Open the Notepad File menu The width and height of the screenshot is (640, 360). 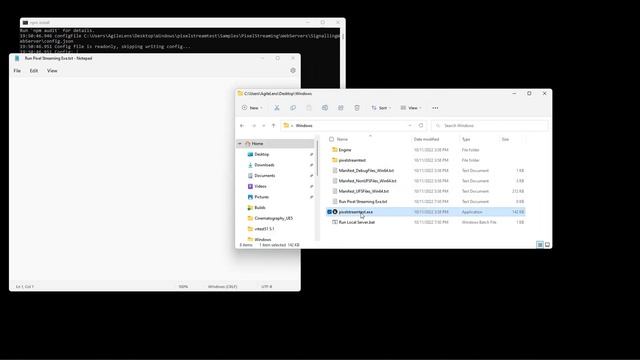[x=17, y=71]
